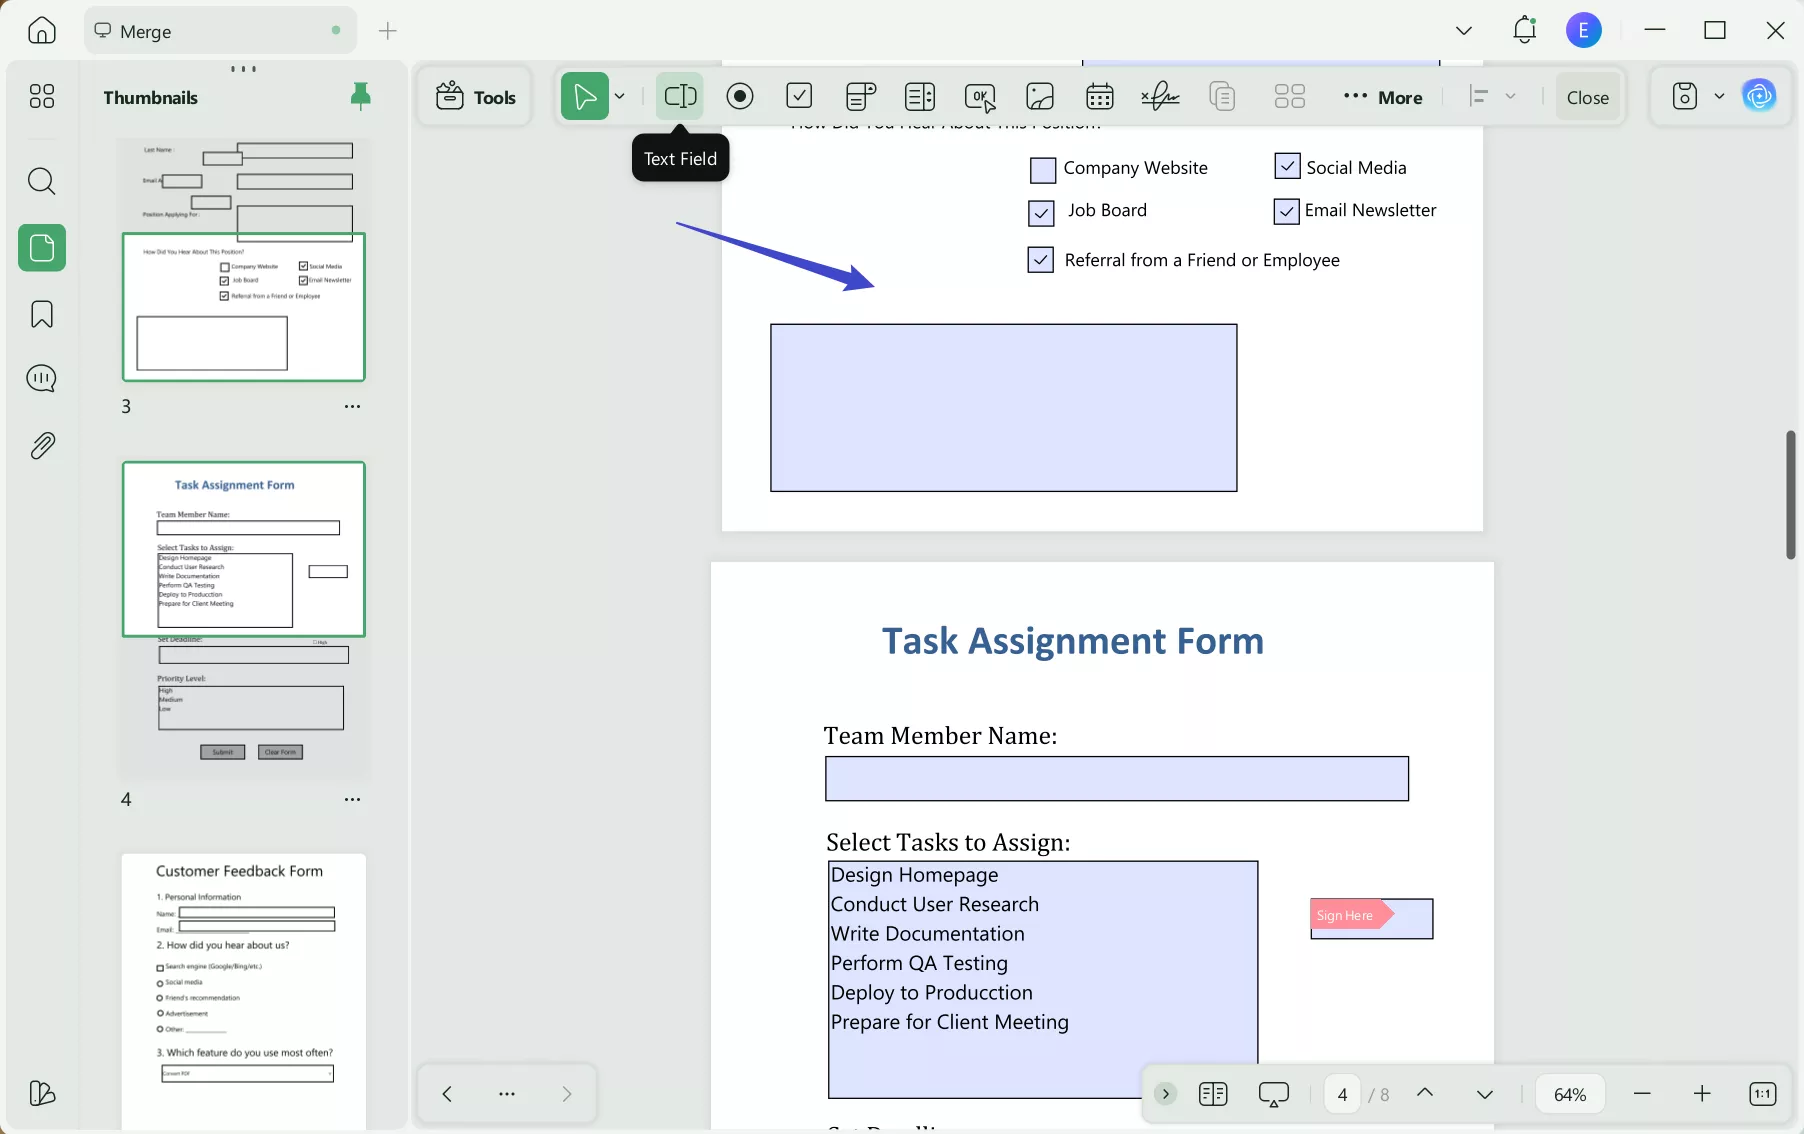Click Close to exit form editing
This screenshot has width=1804, height=1134.
pos(1587,96)
